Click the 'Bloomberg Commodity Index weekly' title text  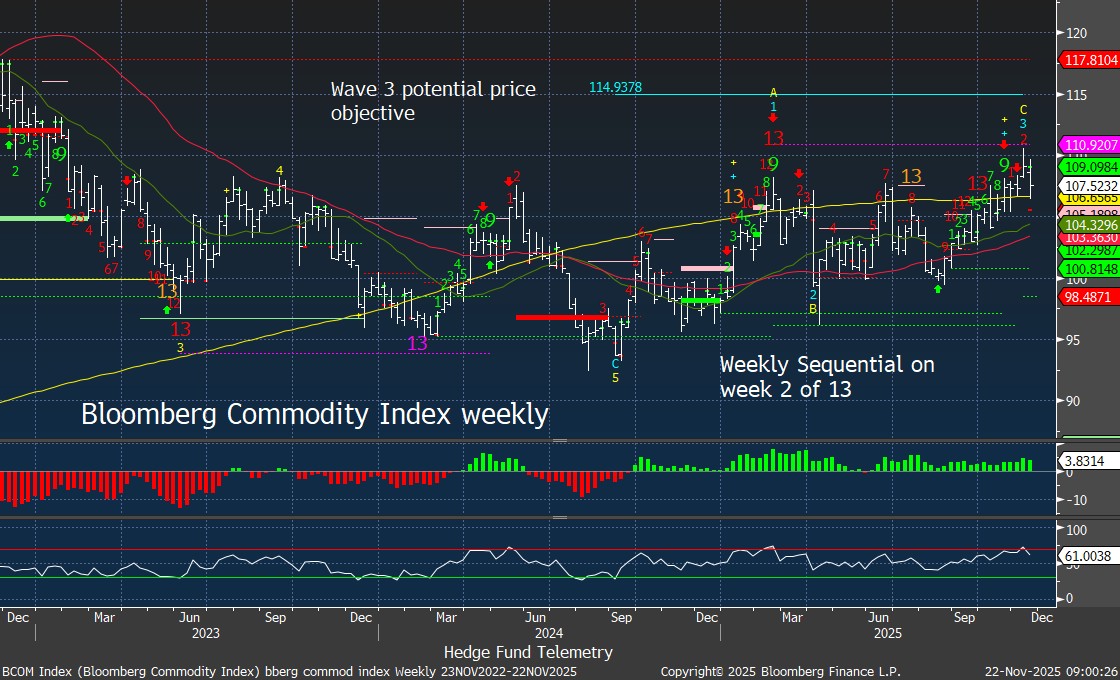tap(314, 413)
